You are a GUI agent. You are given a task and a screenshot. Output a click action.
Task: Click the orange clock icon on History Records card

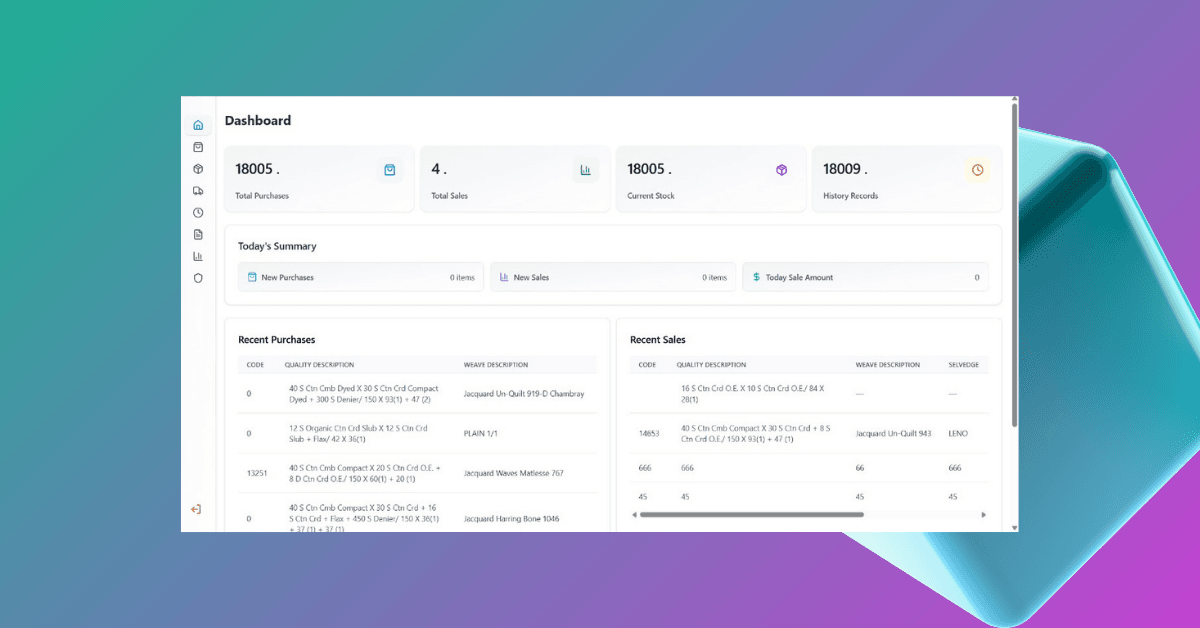click(x=977, y=170)
